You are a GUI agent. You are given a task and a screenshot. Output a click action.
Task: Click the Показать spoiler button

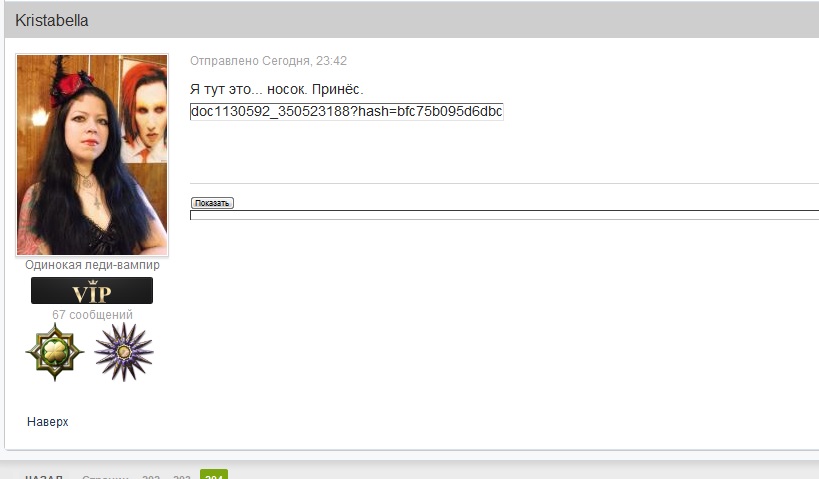212,203
